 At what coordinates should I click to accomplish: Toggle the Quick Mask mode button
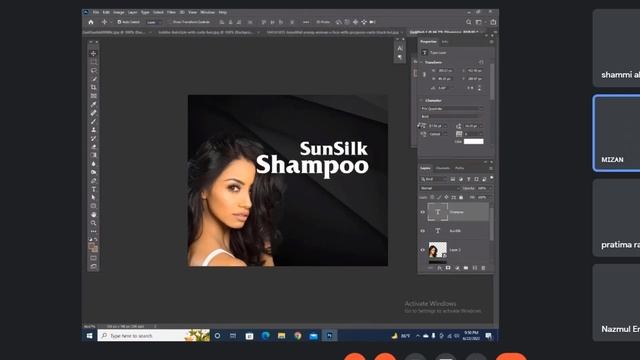93,258
